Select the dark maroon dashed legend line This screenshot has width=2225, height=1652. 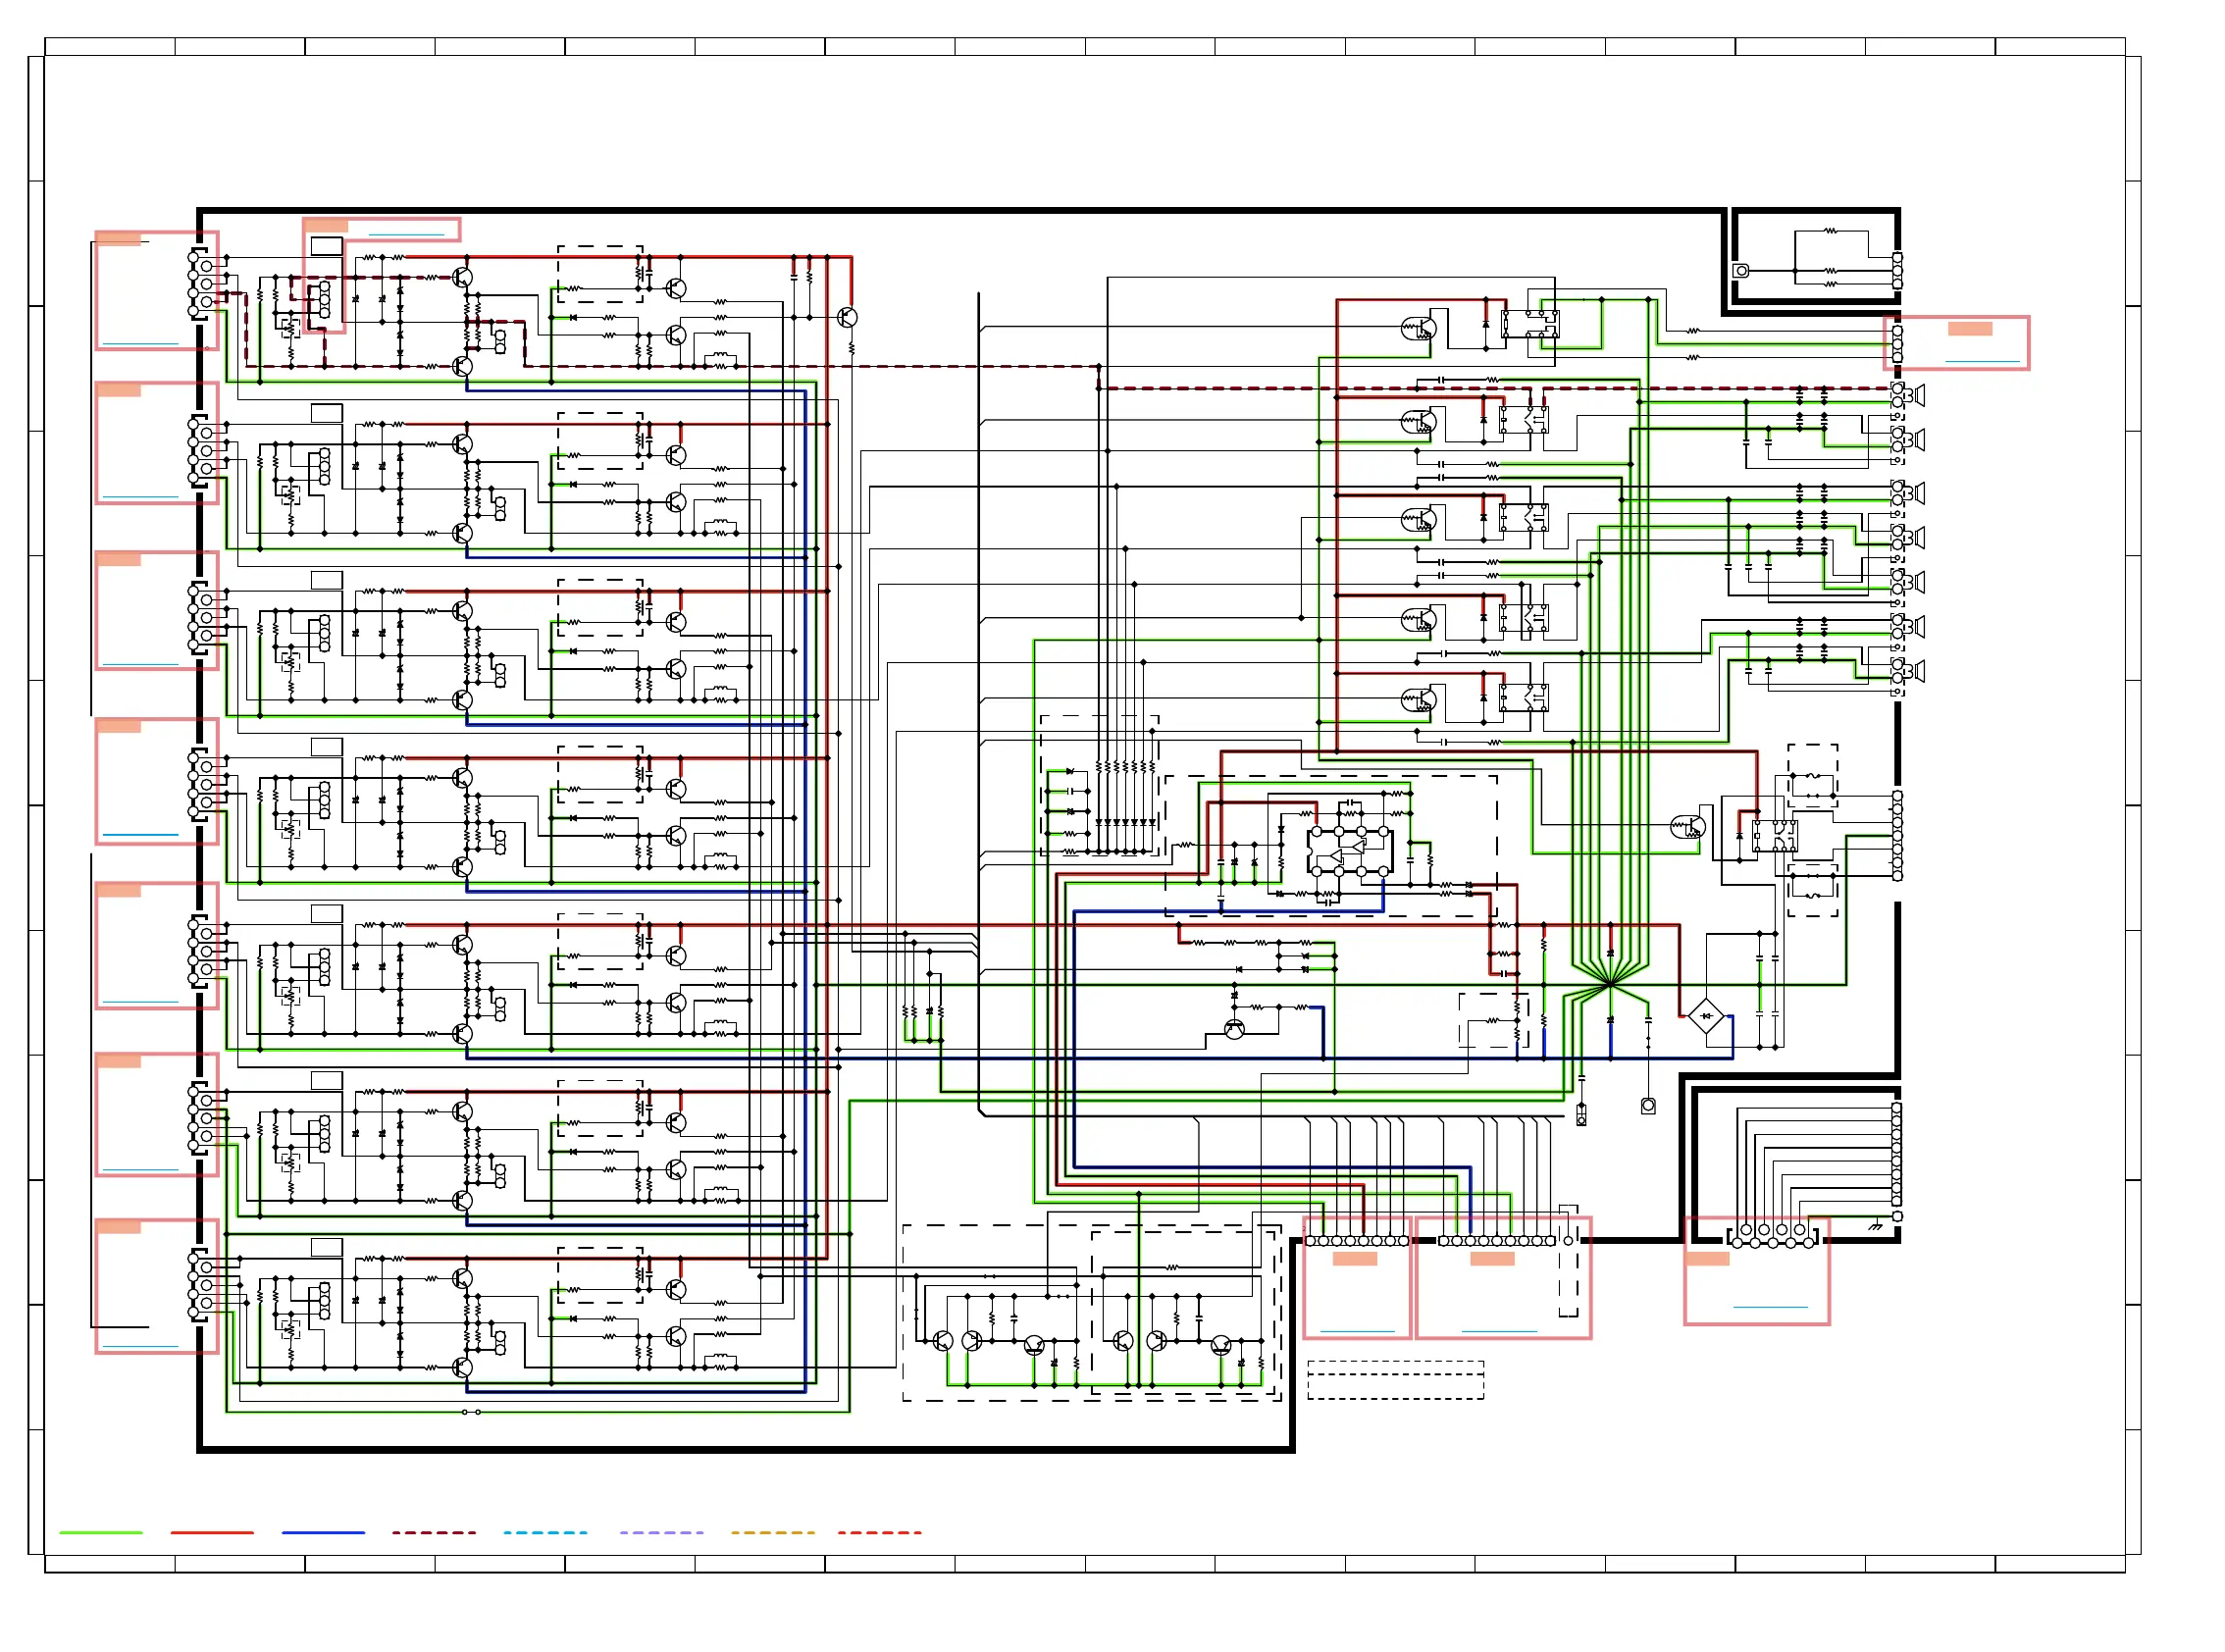(x=434, y=1532)
